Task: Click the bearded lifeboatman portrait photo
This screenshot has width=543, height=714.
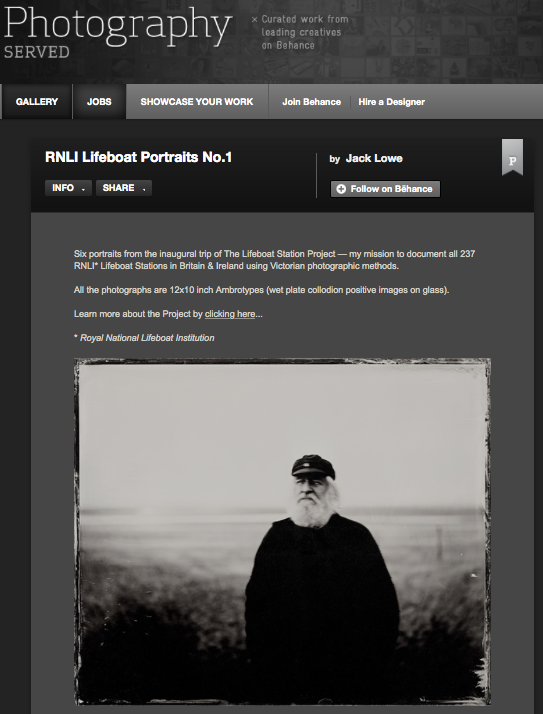Action: point(282,531)
